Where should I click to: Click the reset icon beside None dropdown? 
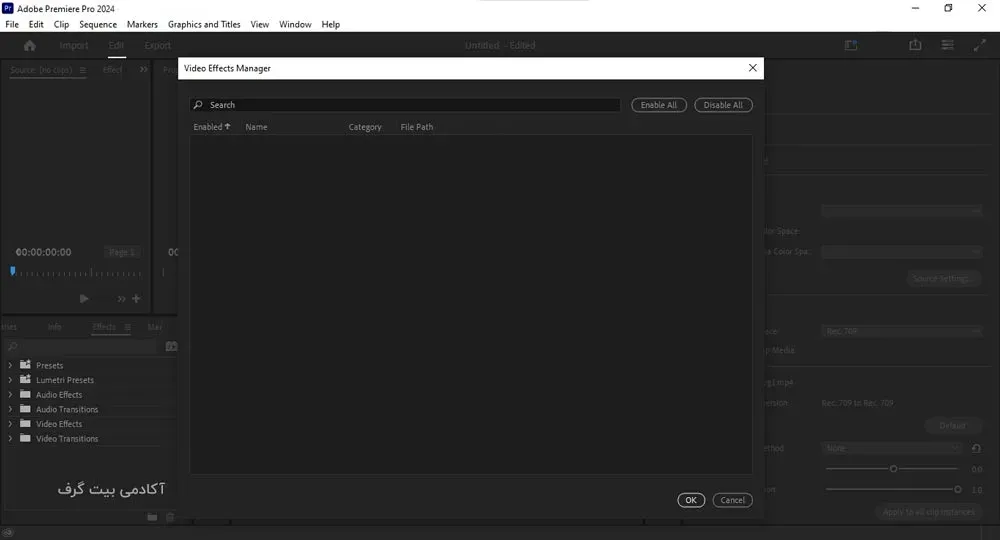(x=976, y=448)
